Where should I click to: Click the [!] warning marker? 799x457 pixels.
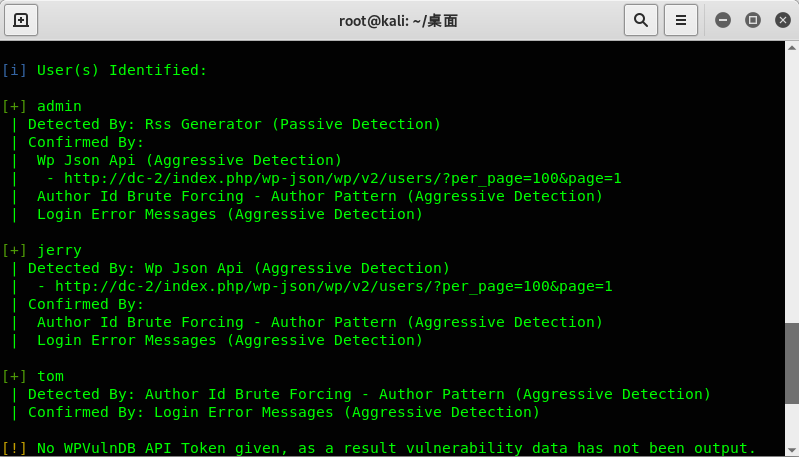(14, 448)
